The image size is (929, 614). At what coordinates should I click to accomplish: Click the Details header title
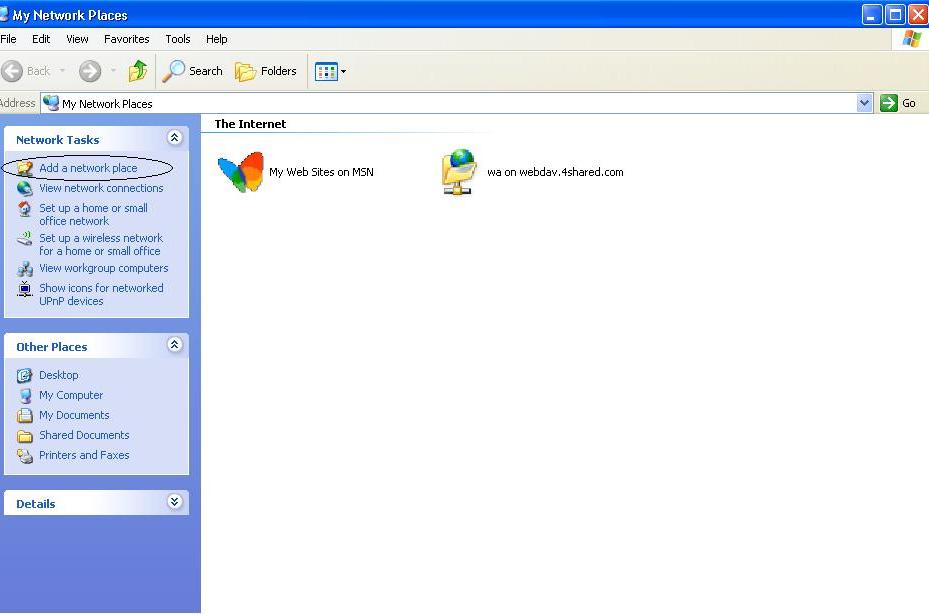36,504
